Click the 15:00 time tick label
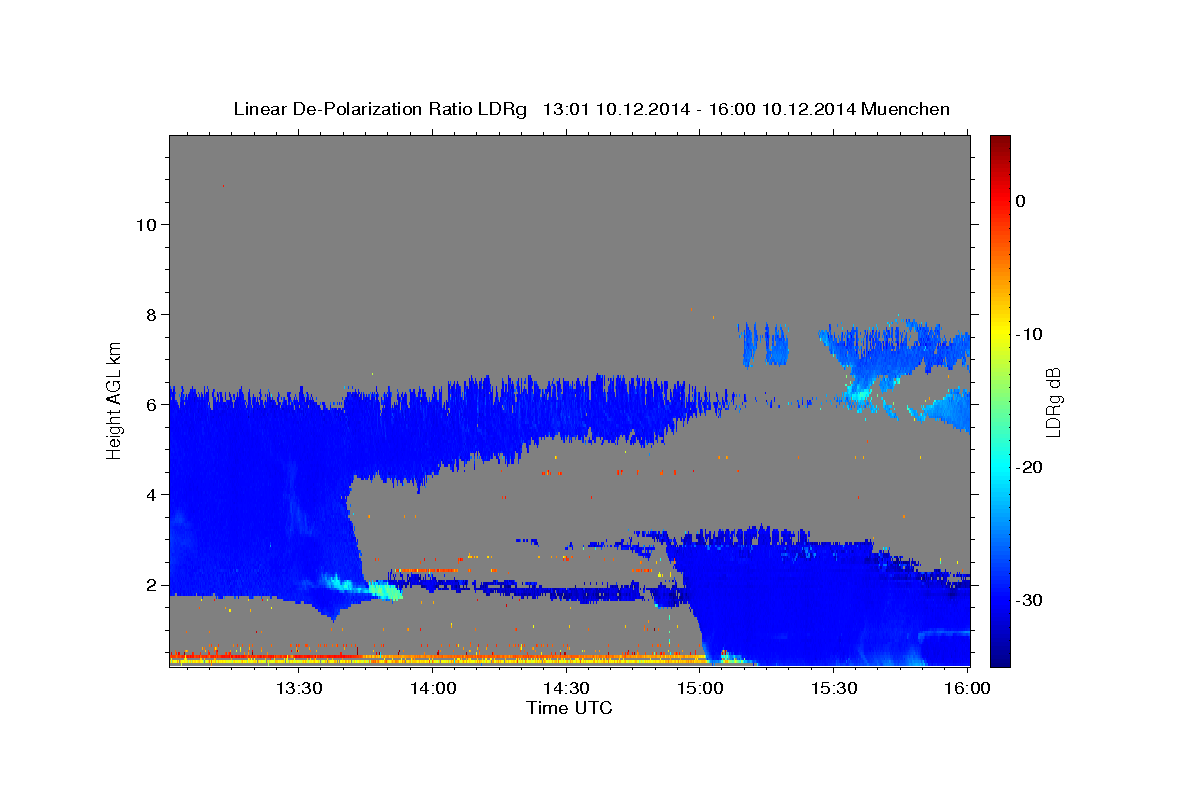The image size is (1200, 800). 700,689
